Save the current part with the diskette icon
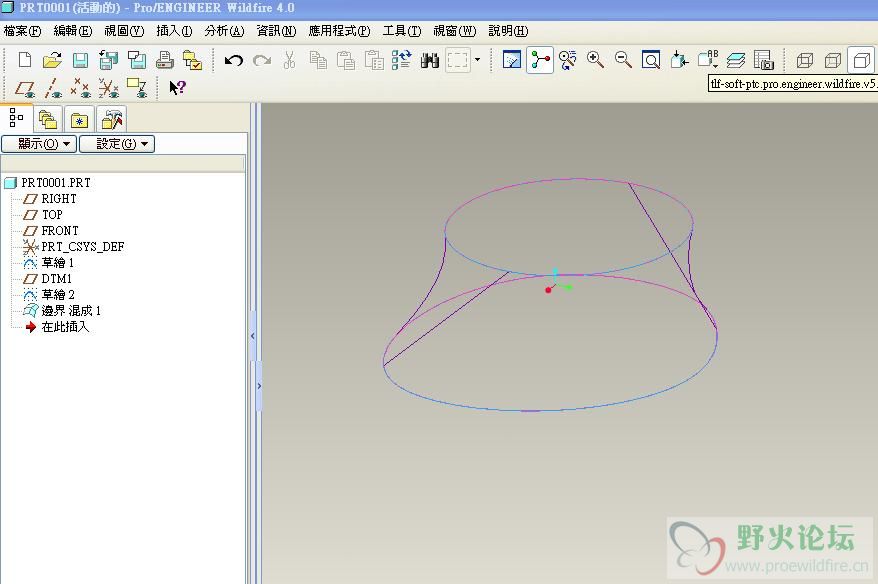 coord(81,59)
